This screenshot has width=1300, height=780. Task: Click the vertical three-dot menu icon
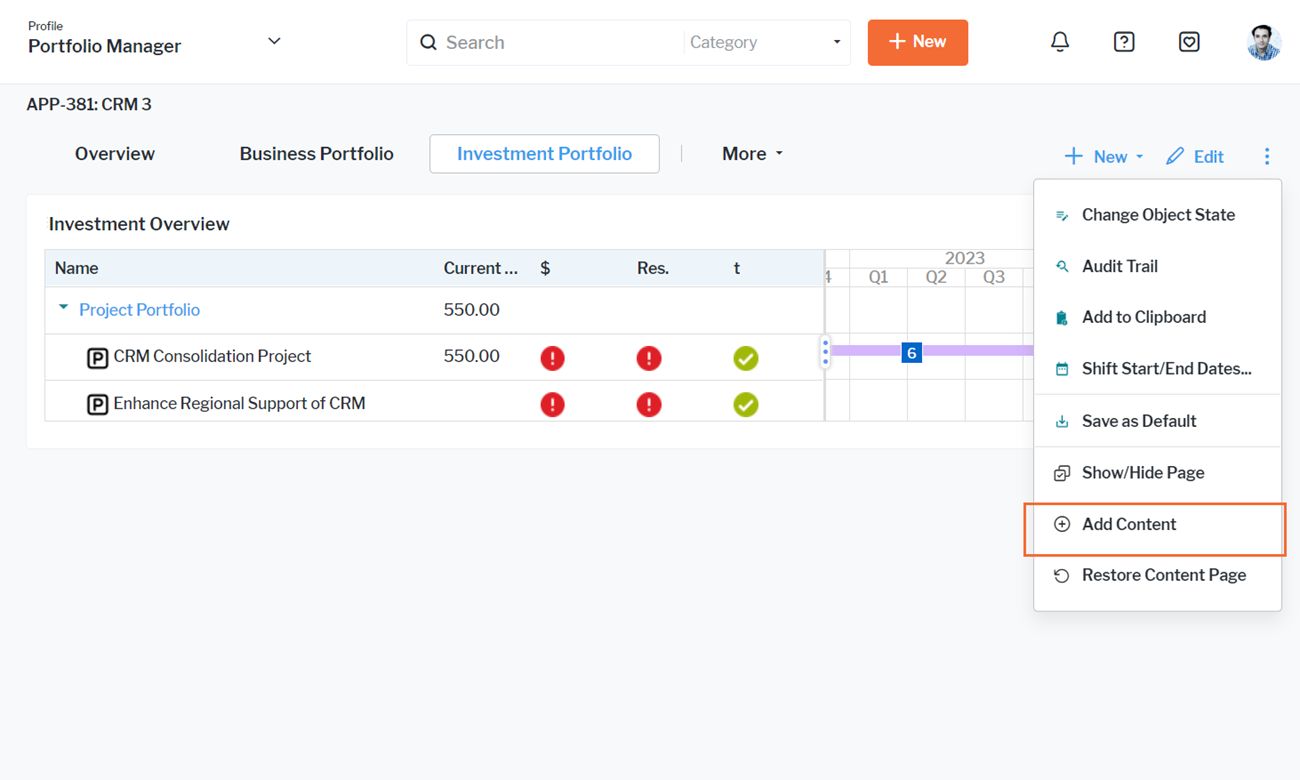tap(1267, 156)
